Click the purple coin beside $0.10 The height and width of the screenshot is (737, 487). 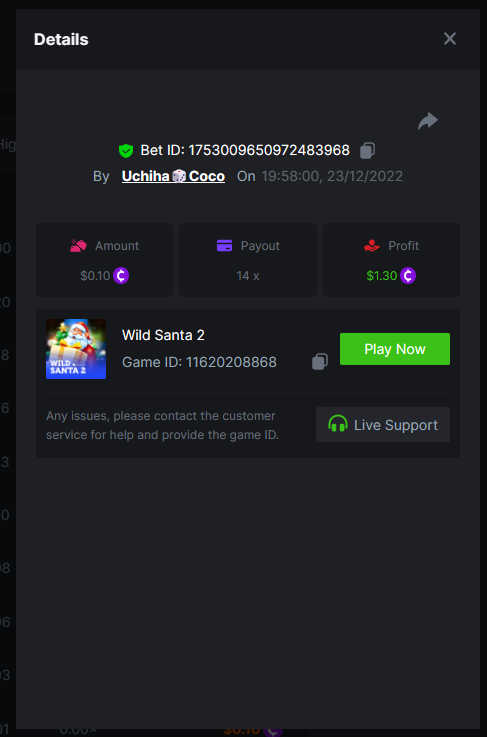121,275
